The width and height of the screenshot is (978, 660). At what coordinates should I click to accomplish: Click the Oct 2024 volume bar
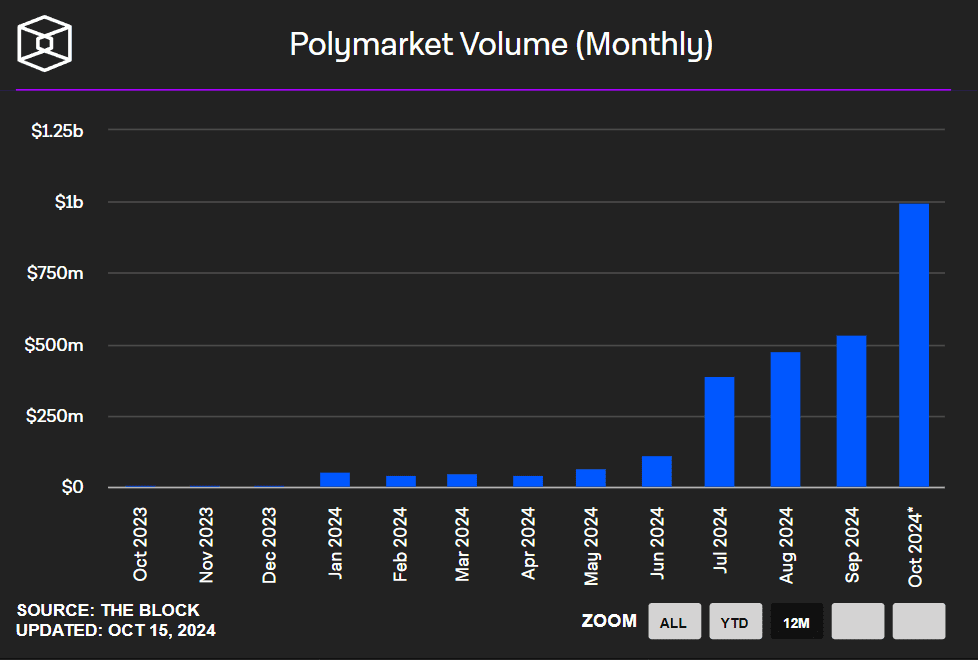(x=914, y=345)
